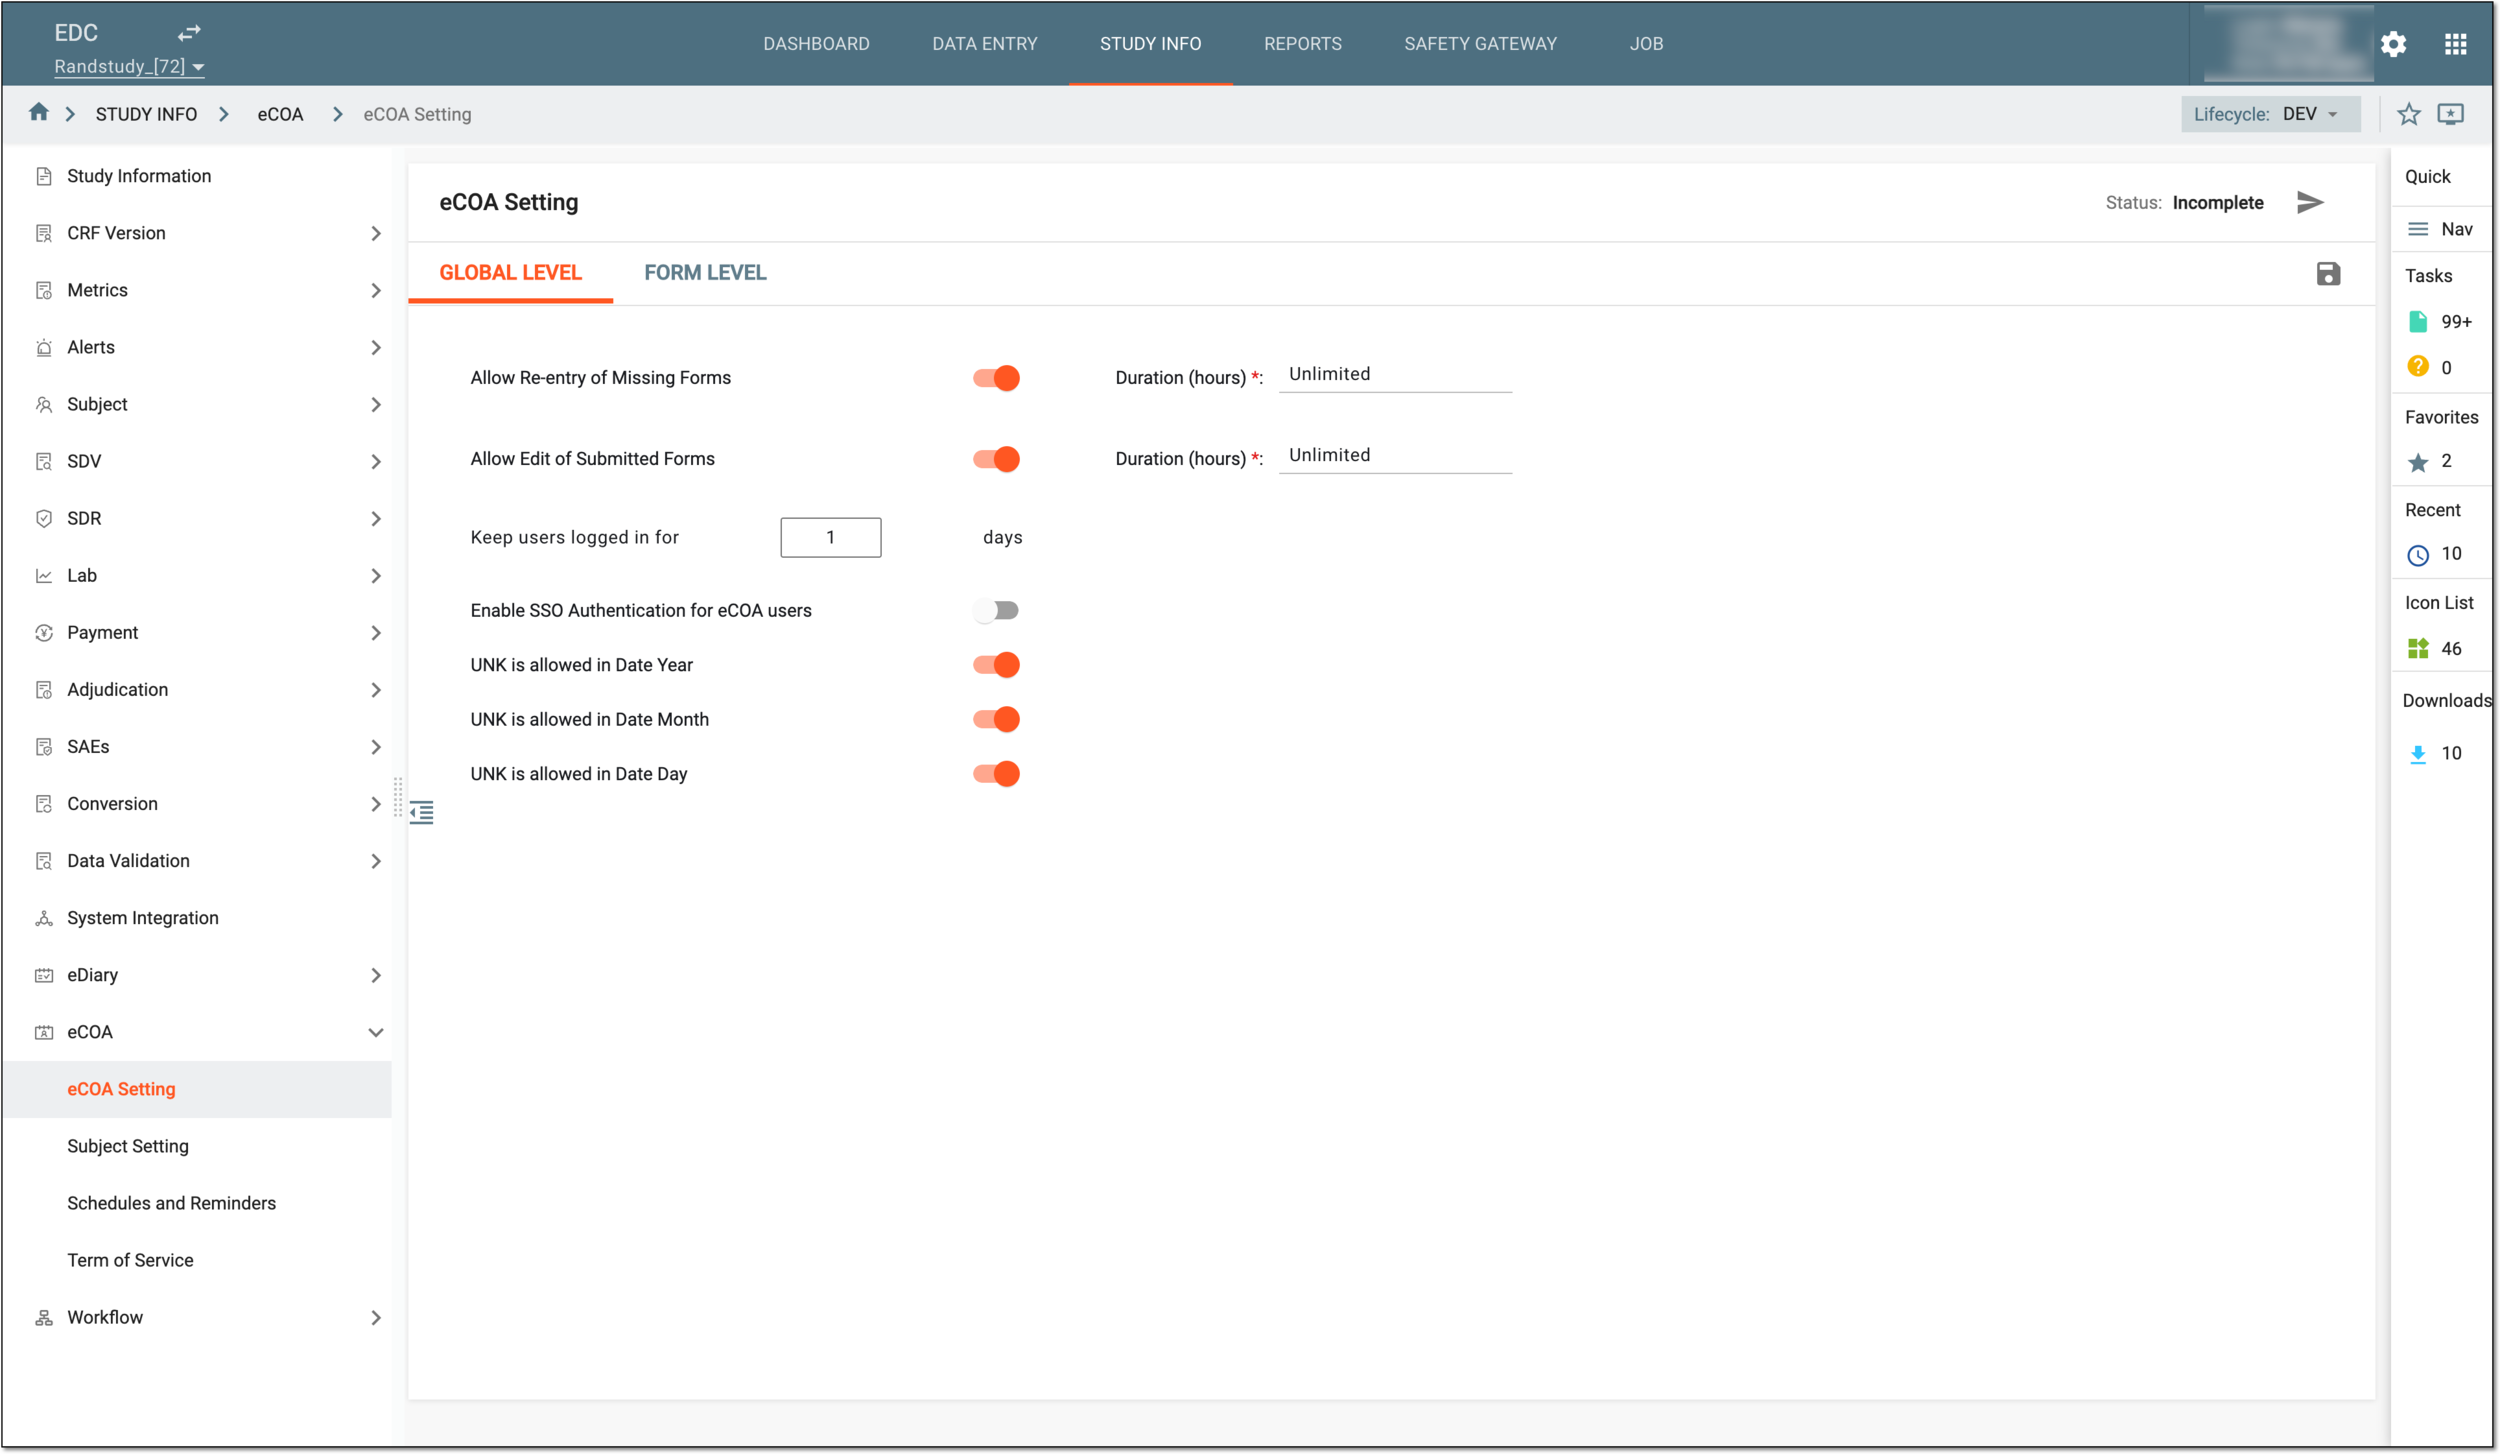Click the Subject person icon in sidebar
This screenshot has width=2500, height=1454.
tap(43, 404)
